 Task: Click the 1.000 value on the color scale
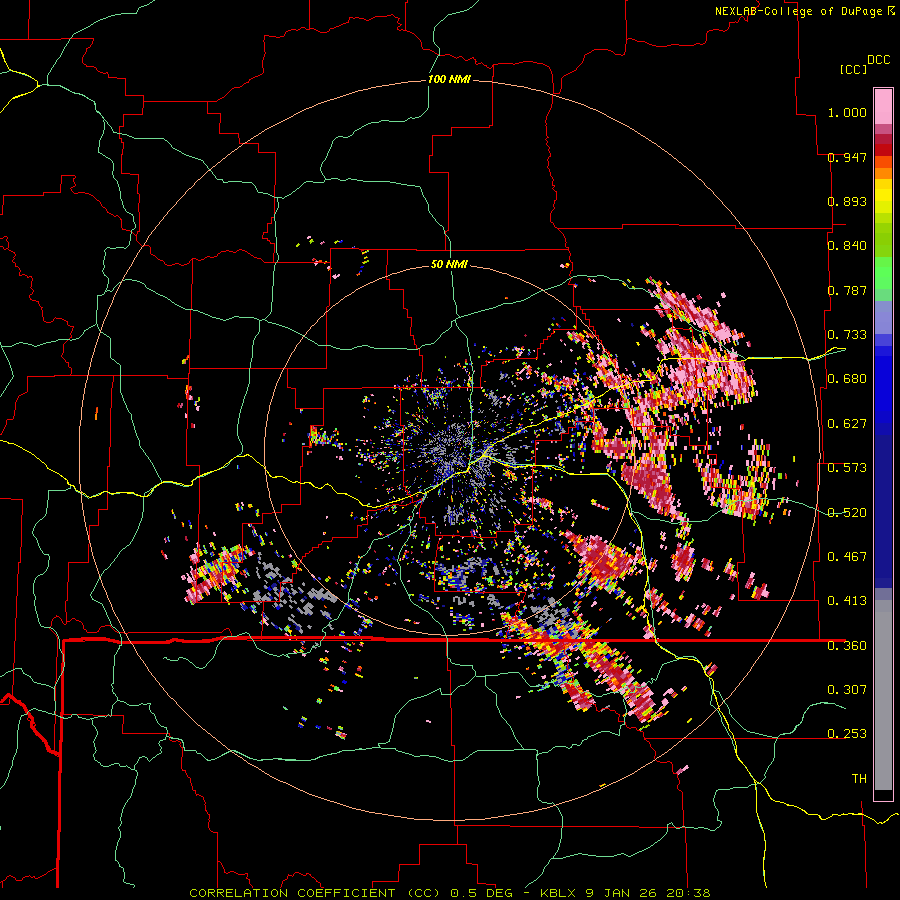pos(847,112)
